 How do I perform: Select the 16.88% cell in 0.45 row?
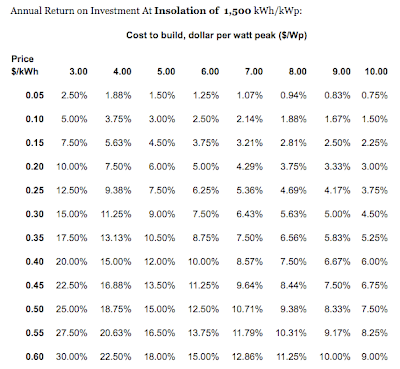click(116, 285)
